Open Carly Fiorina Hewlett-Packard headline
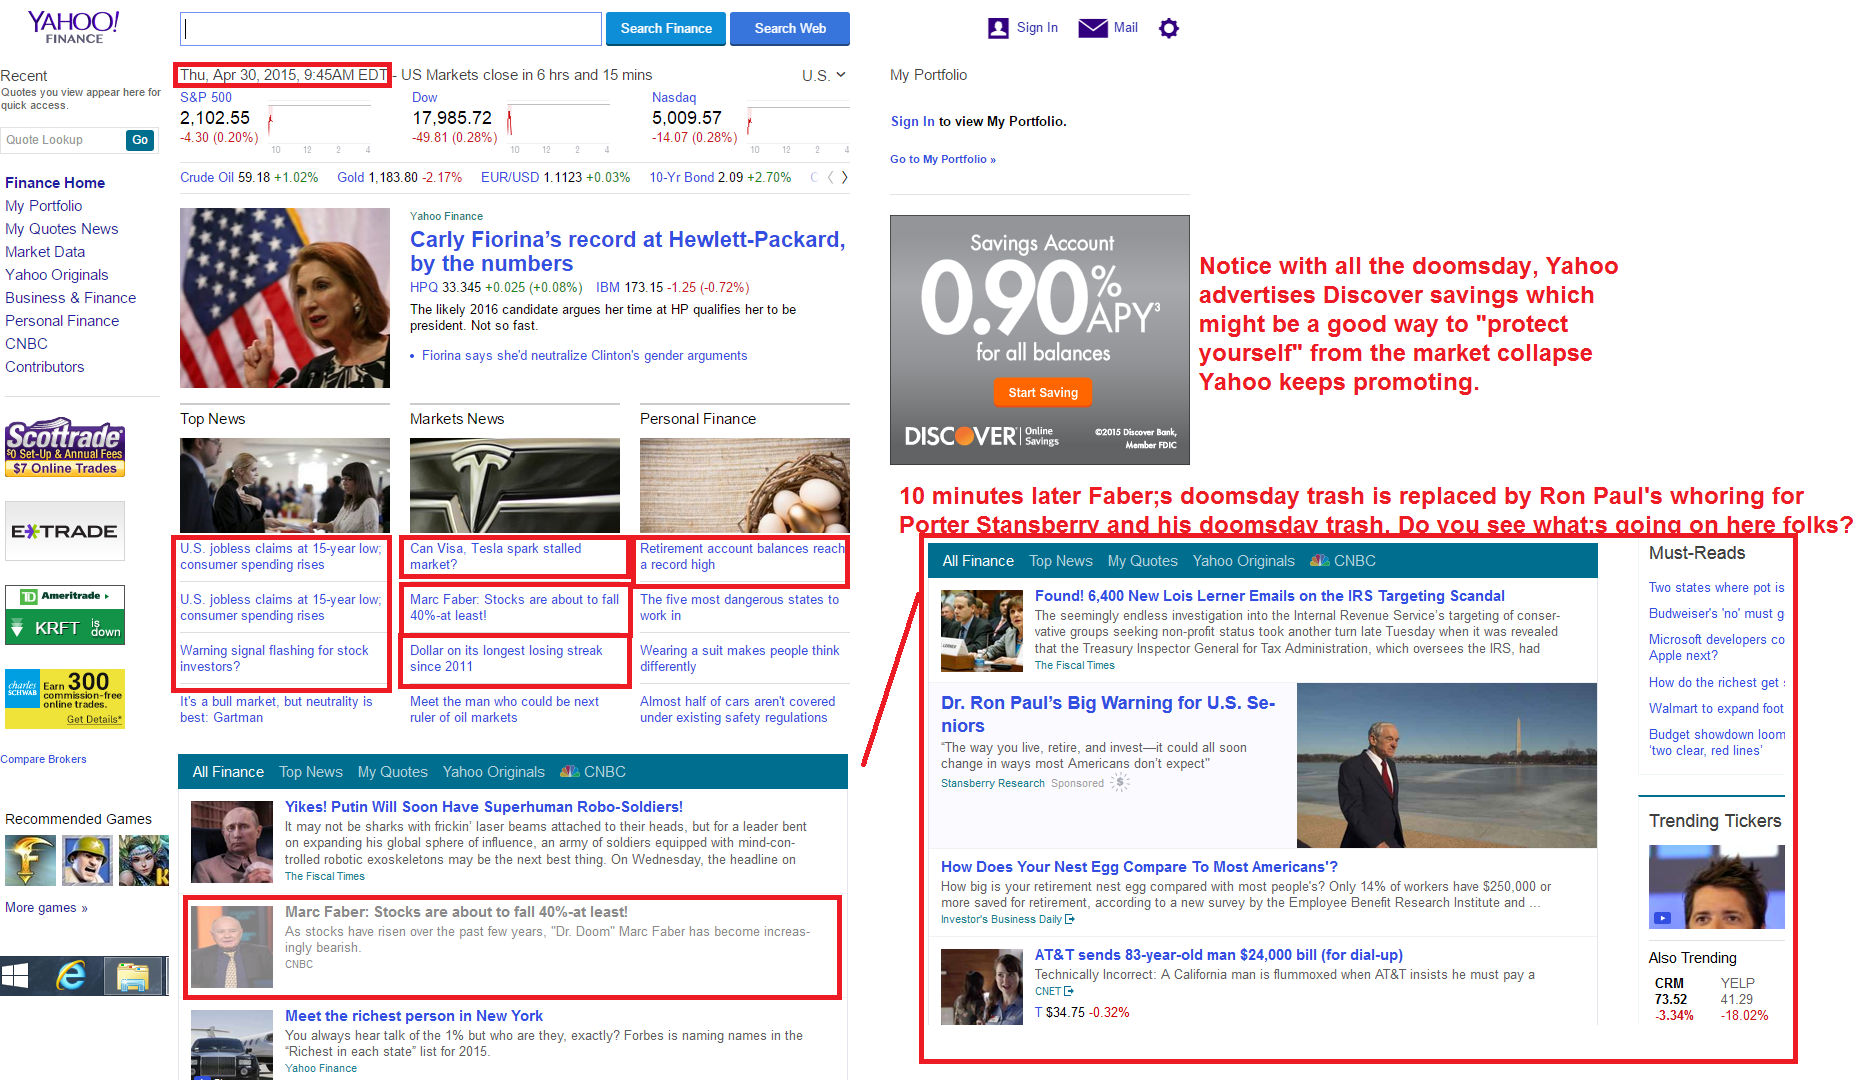Image resolution: width=1870 pixels, height=1080 pixels. [x=628, y=251]
